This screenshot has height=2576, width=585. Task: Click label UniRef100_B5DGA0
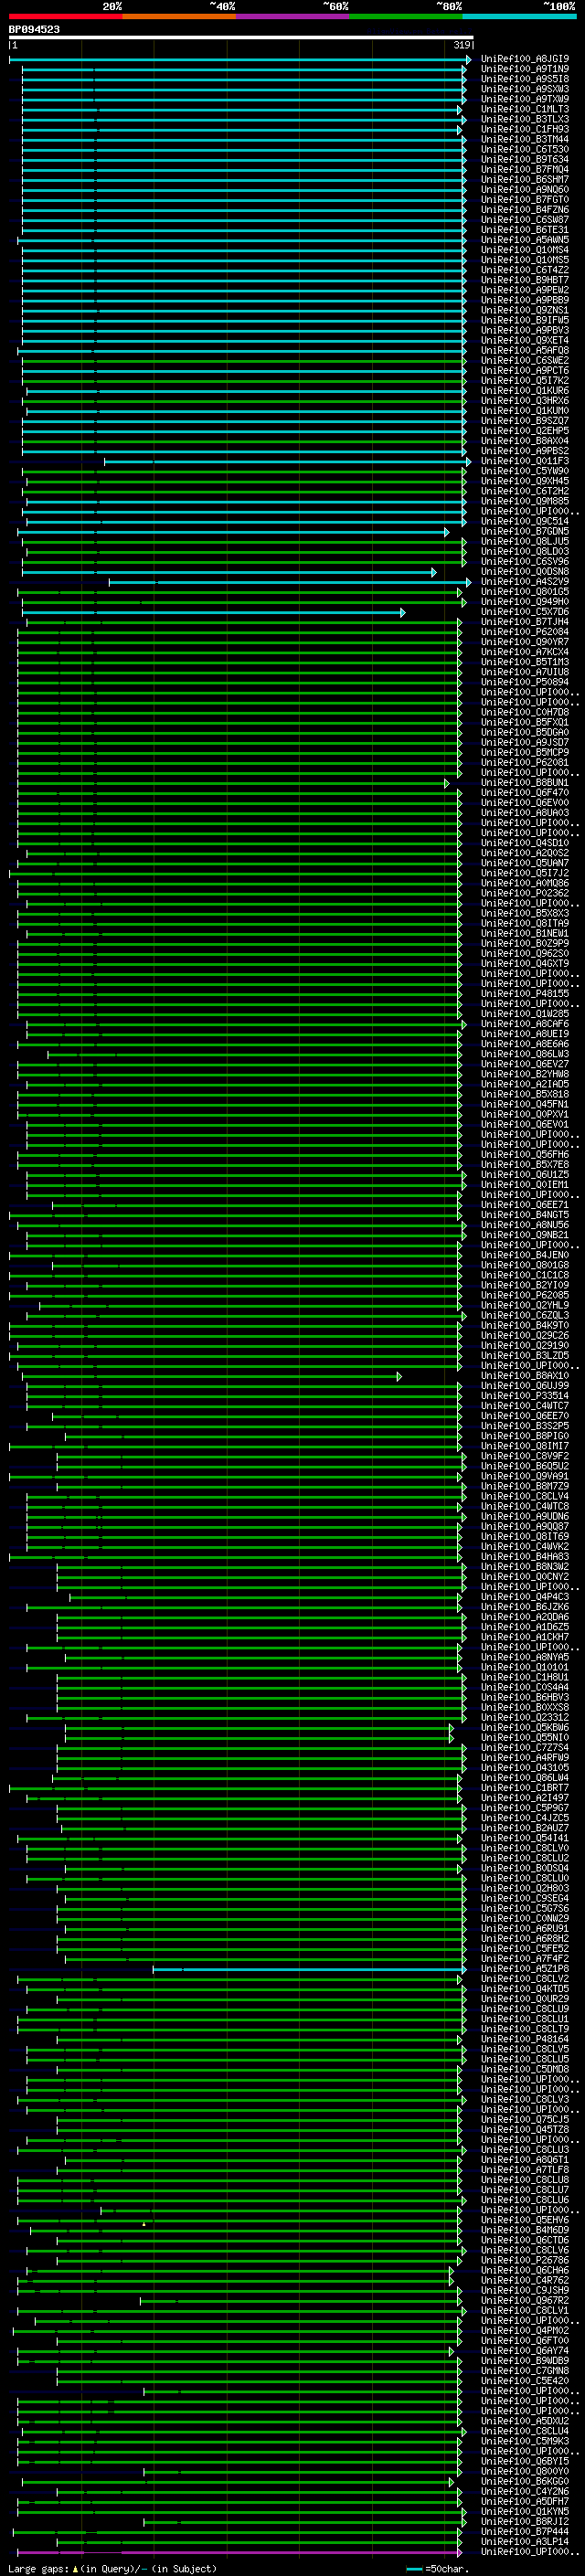point(525,733)
